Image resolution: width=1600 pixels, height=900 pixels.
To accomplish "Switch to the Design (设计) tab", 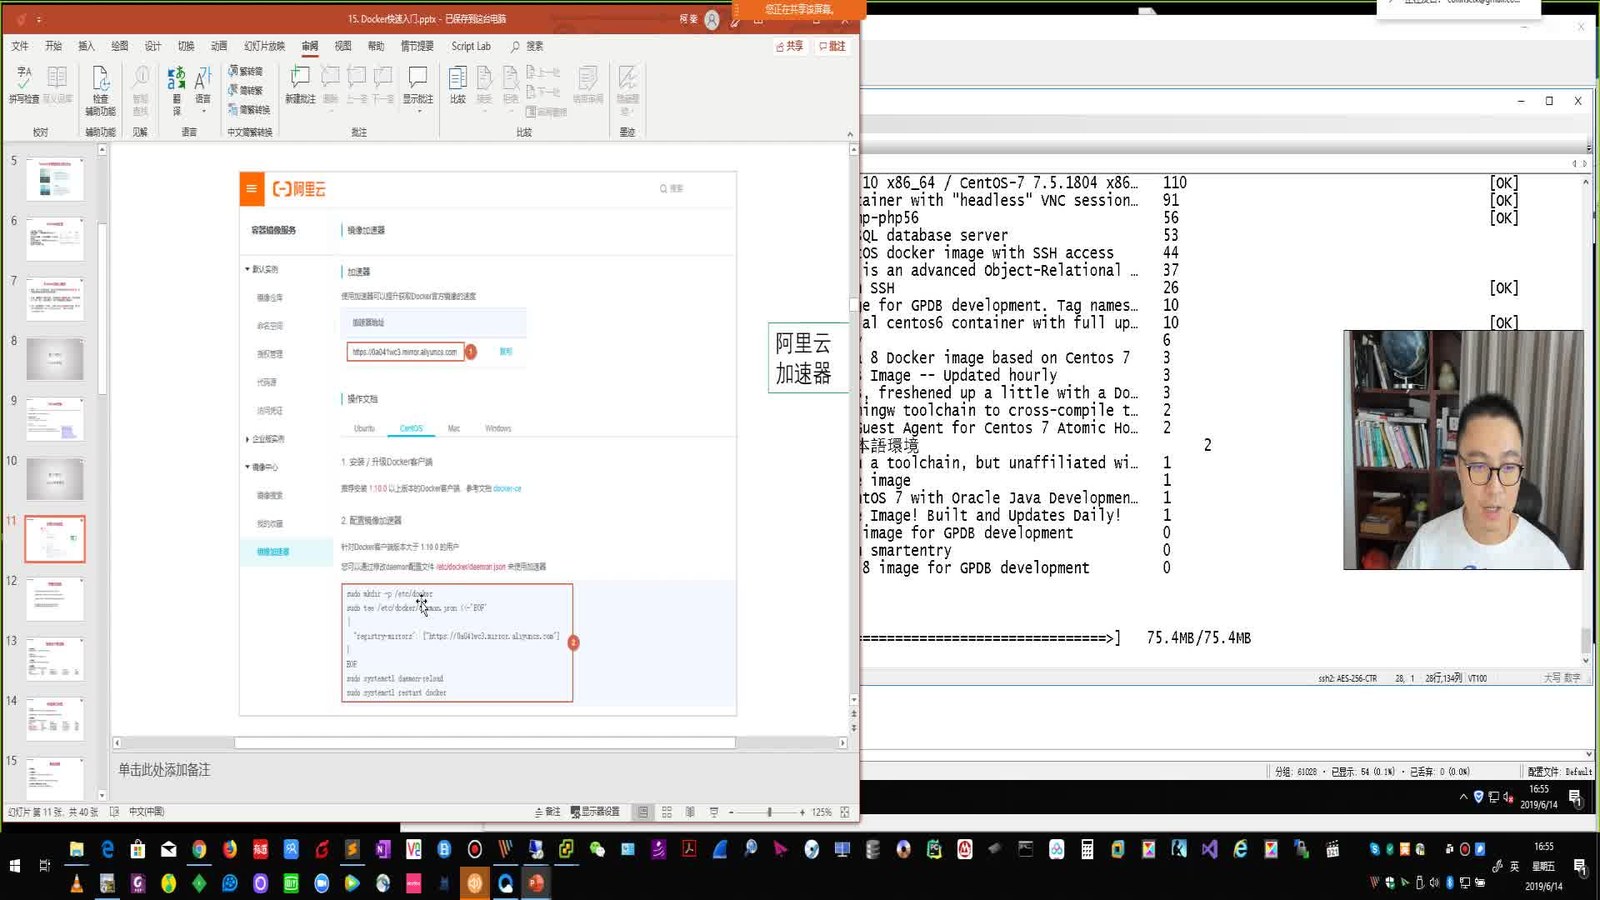I will coord(152,46).
